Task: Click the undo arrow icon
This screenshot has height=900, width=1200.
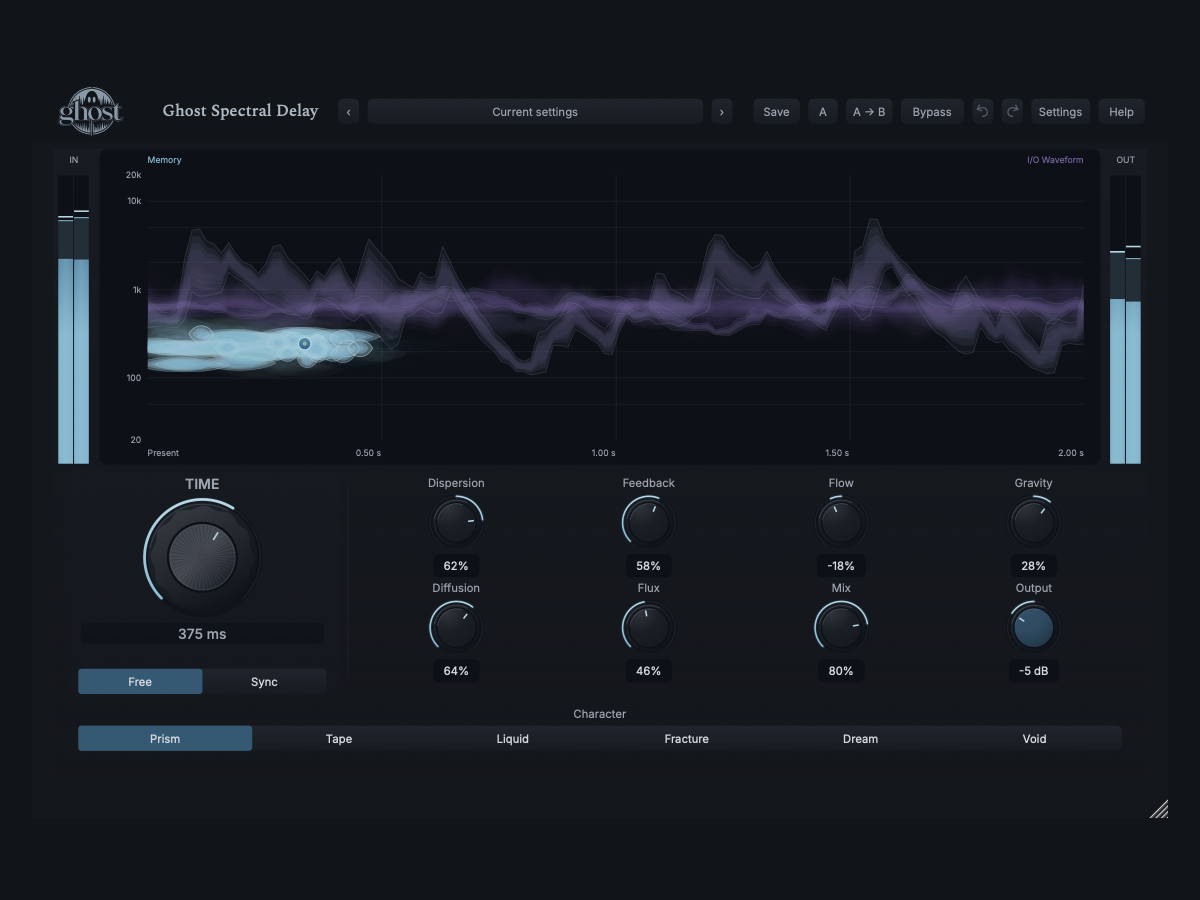Action: tap(982, 112)
